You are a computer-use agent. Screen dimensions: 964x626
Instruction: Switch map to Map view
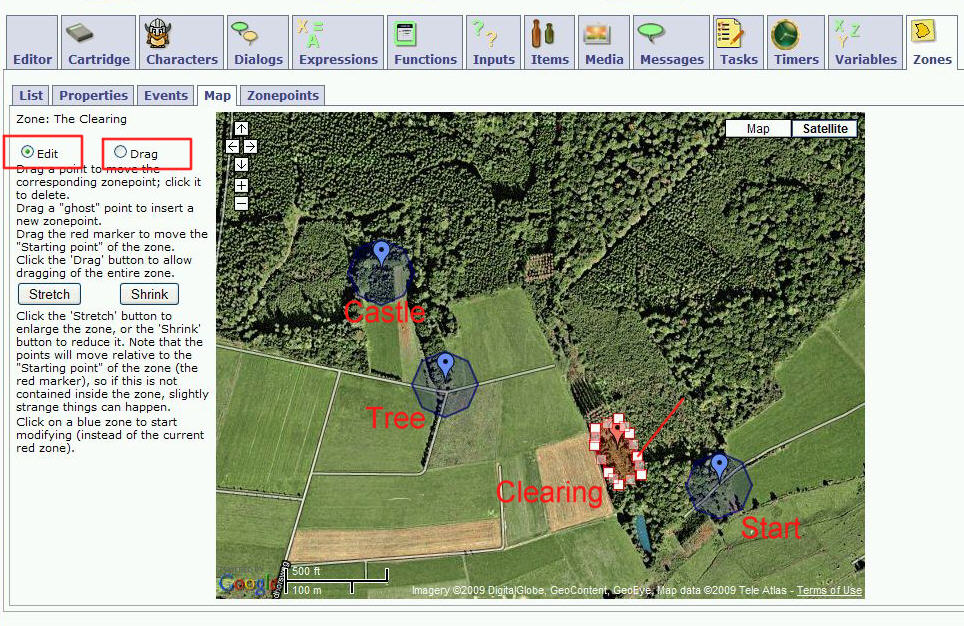[758, 129]
